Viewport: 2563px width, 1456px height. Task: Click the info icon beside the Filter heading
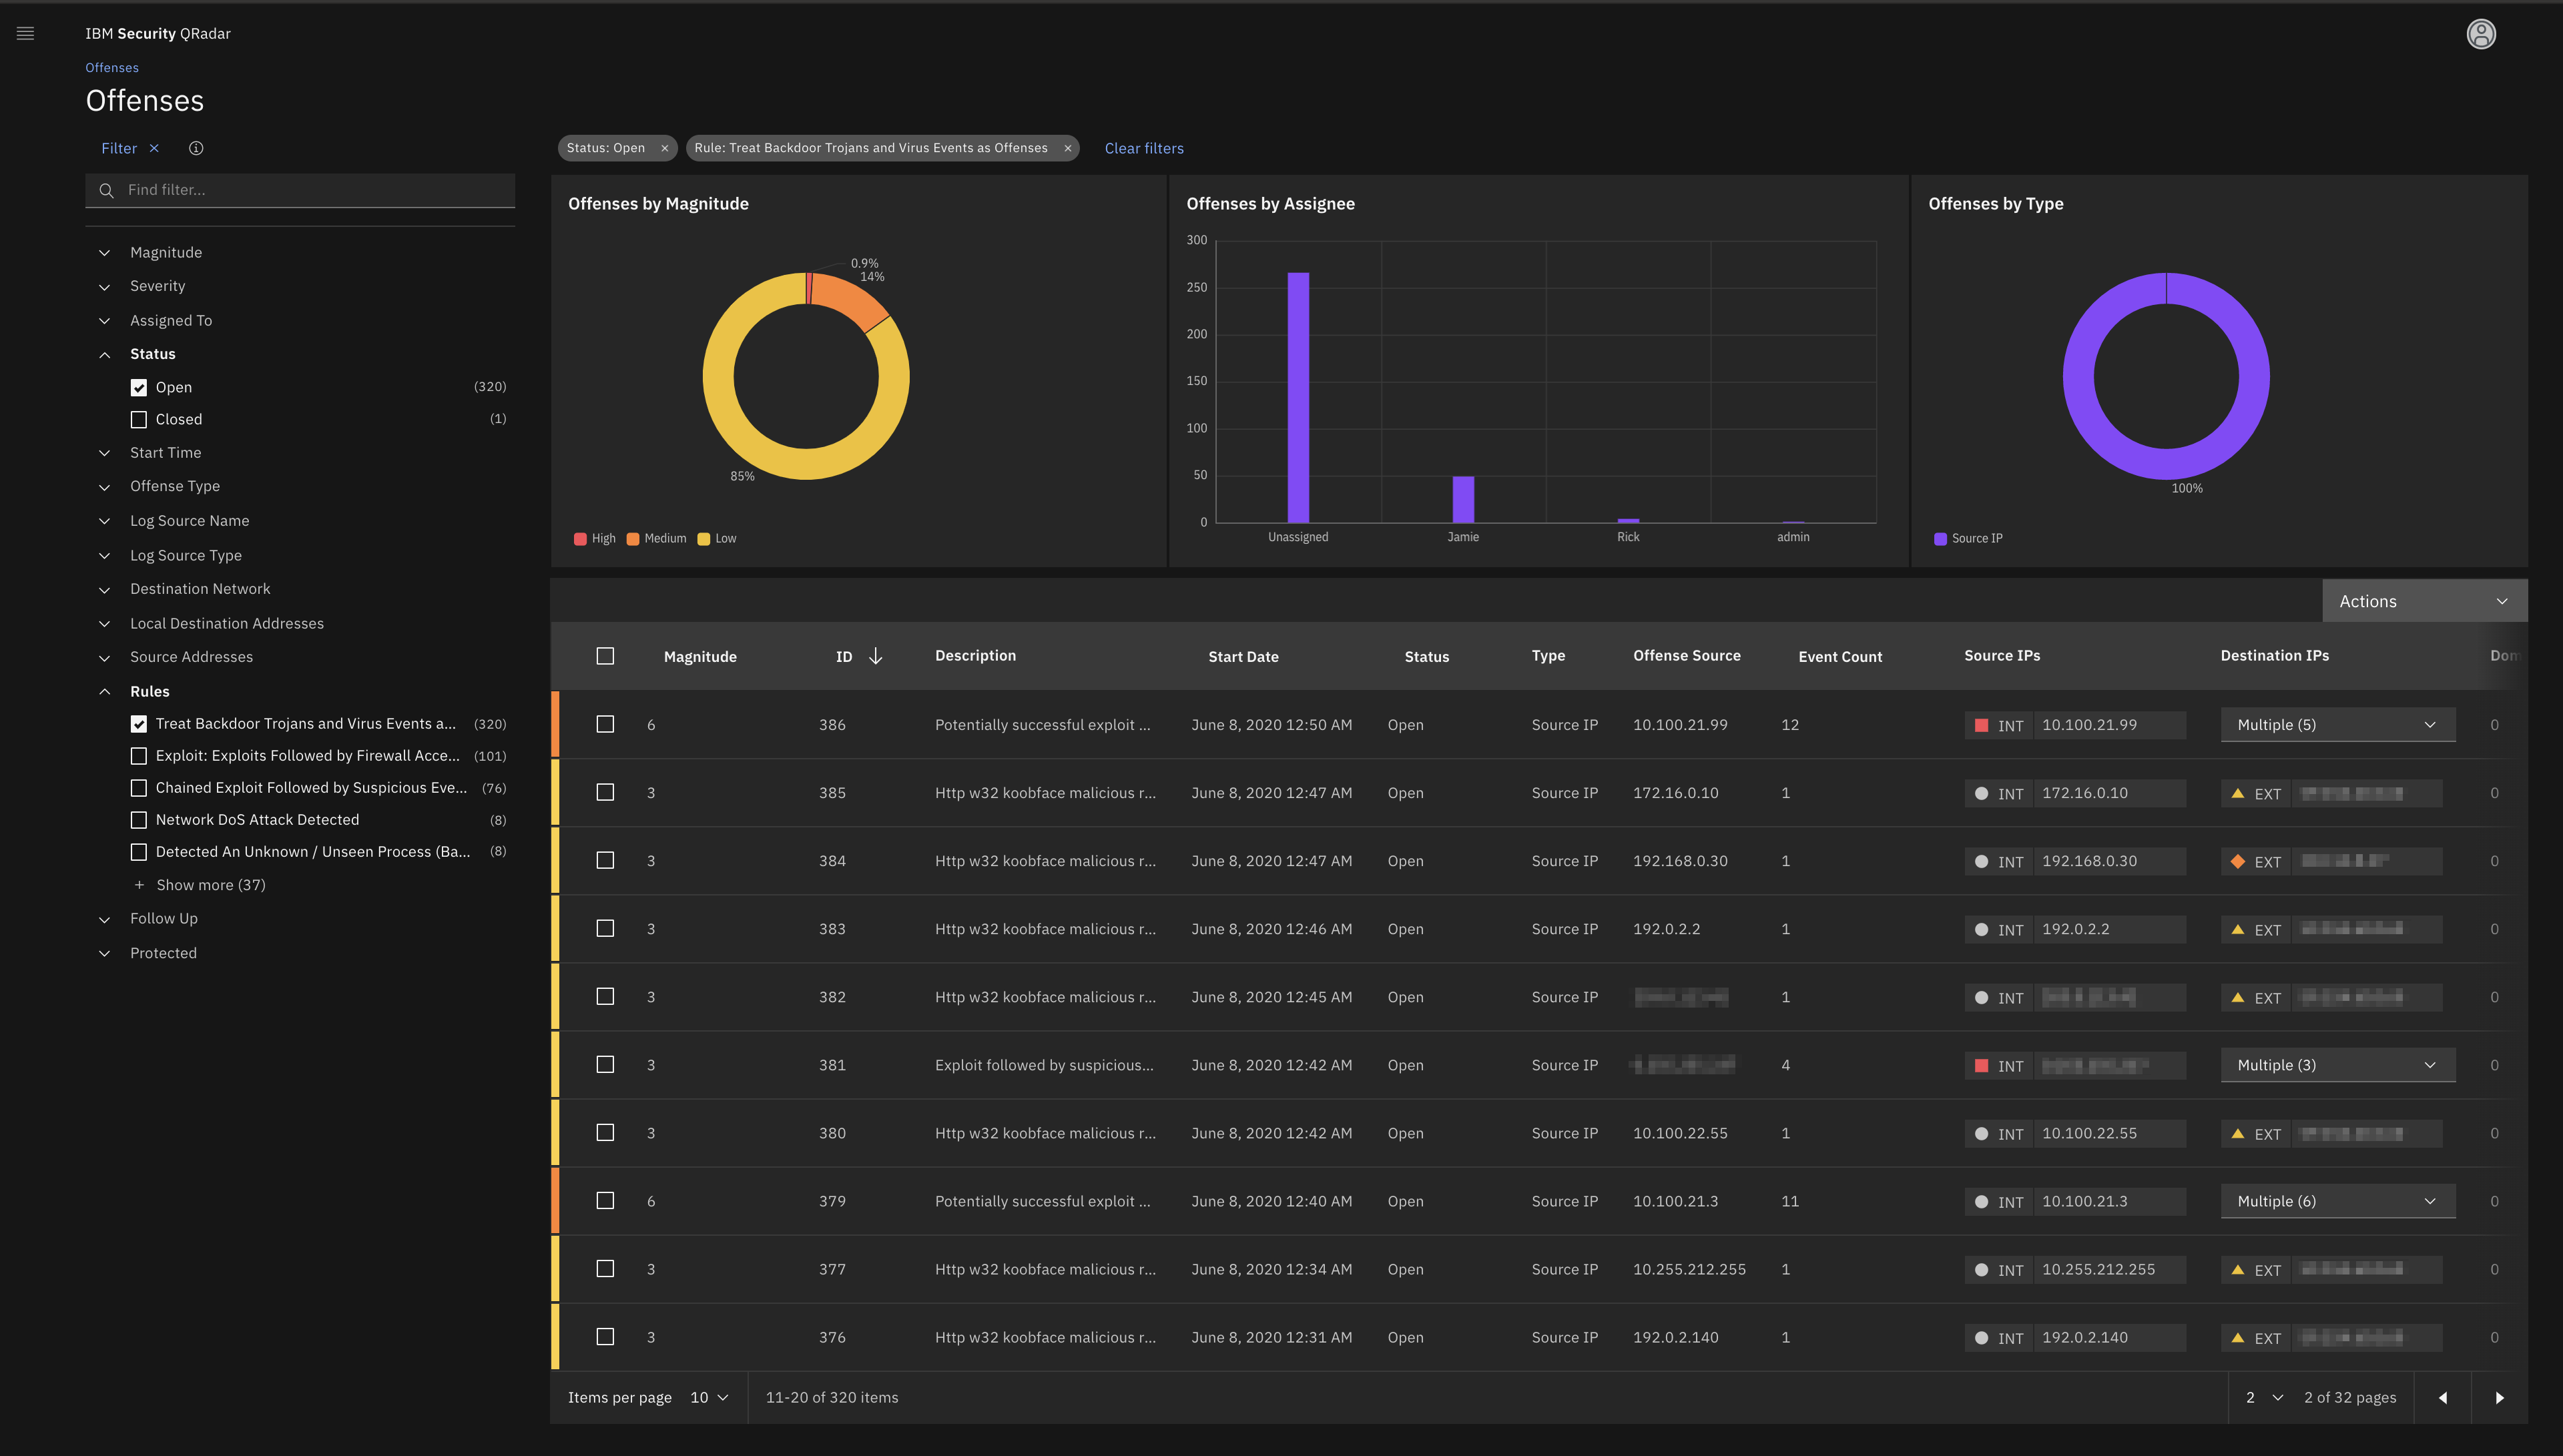pyautogui.click(x=195, y=148)
